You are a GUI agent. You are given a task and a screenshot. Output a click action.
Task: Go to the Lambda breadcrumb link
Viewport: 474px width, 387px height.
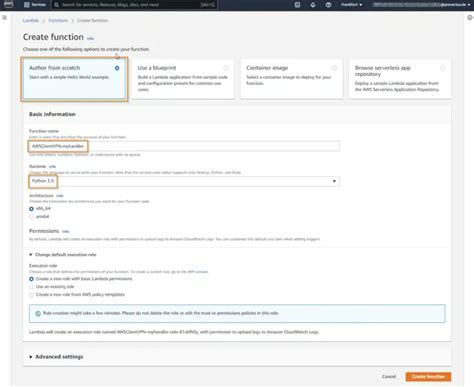tap(31, 20)
